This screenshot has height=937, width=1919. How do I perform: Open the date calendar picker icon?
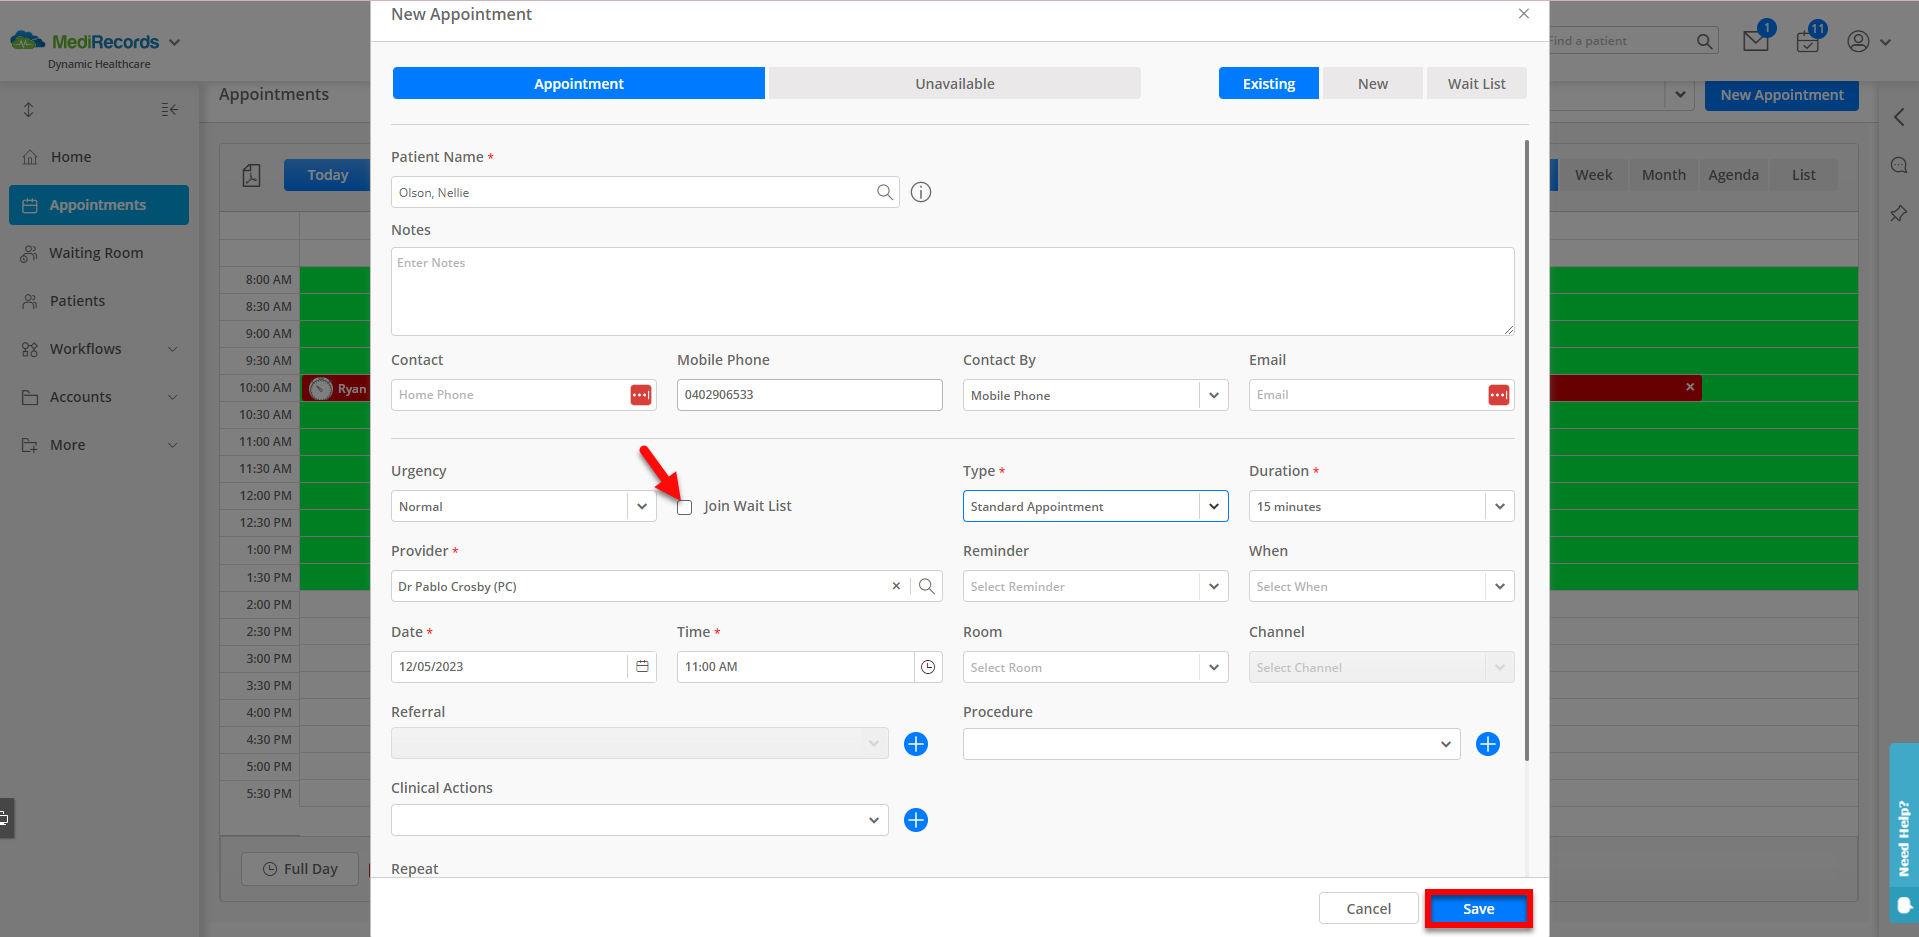pos(642,666)
